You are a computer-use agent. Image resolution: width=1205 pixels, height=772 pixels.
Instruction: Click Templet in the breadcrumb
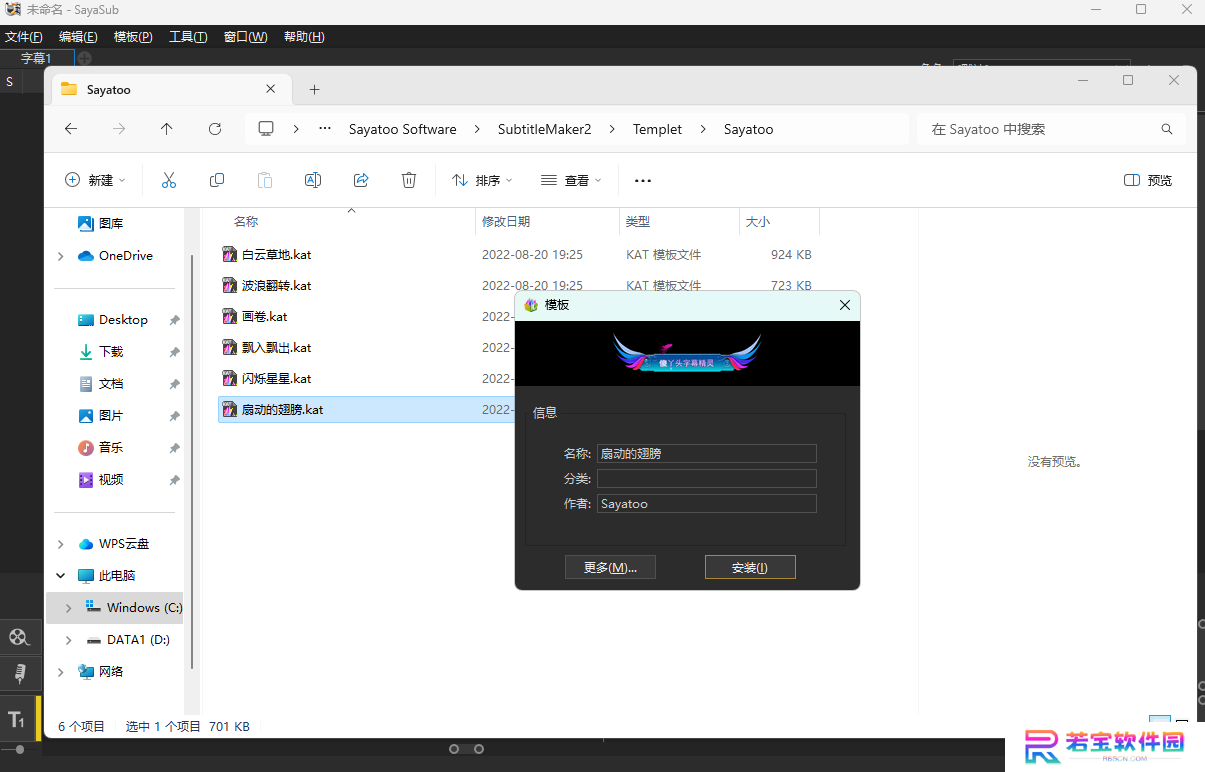coord(657,129)
